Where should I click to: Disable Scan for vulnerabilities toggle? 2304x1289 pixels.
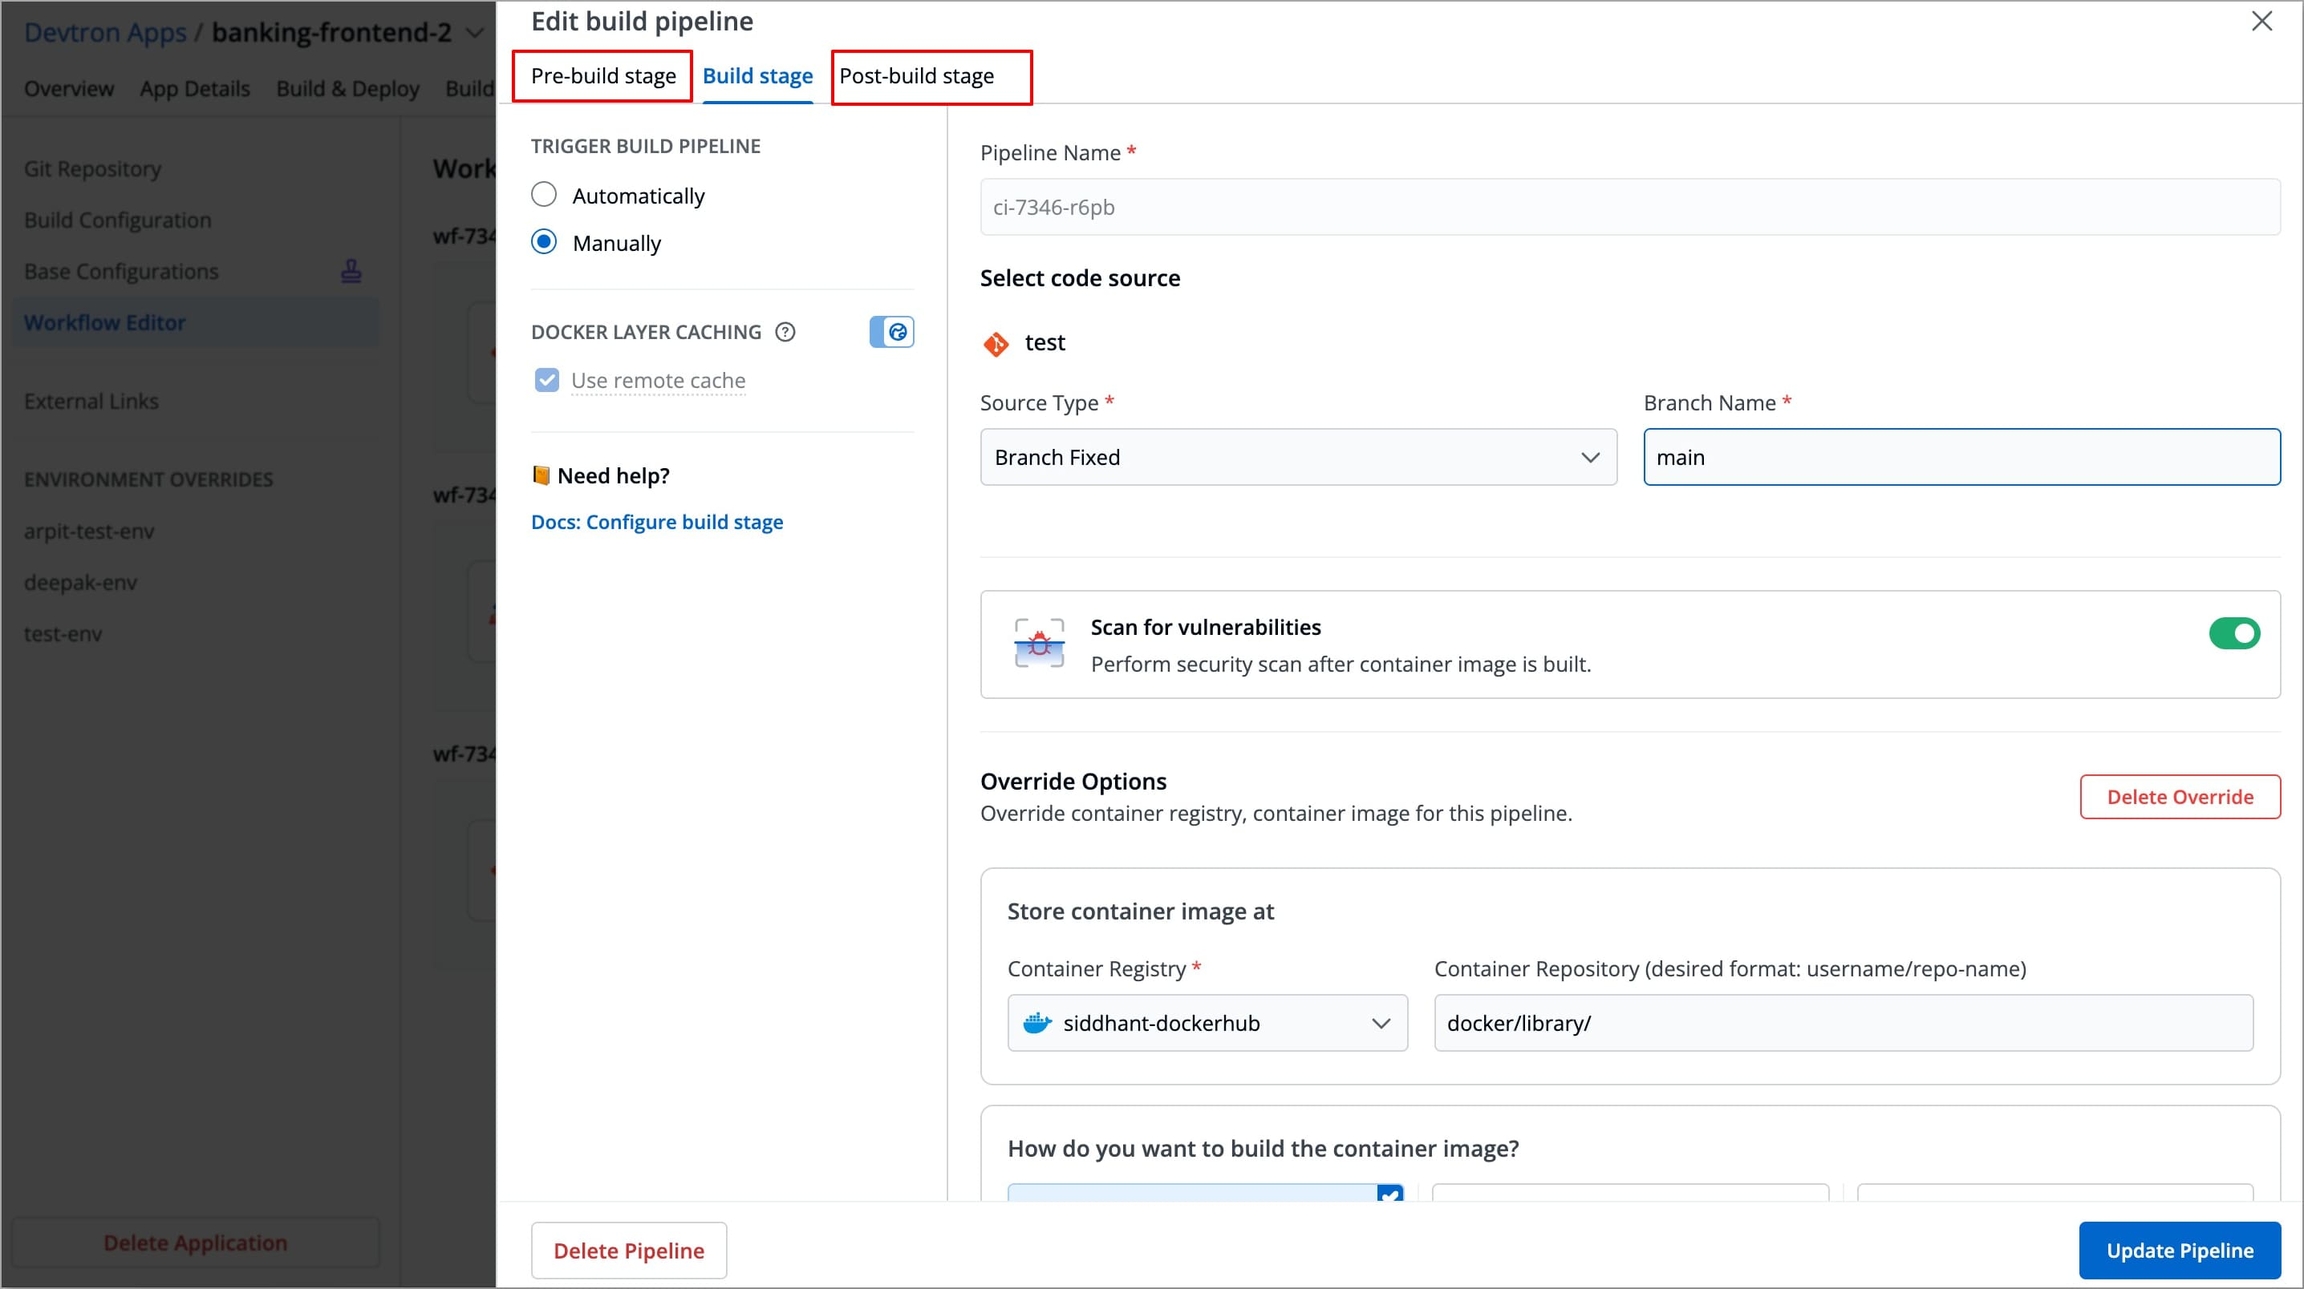[2233, 633]
